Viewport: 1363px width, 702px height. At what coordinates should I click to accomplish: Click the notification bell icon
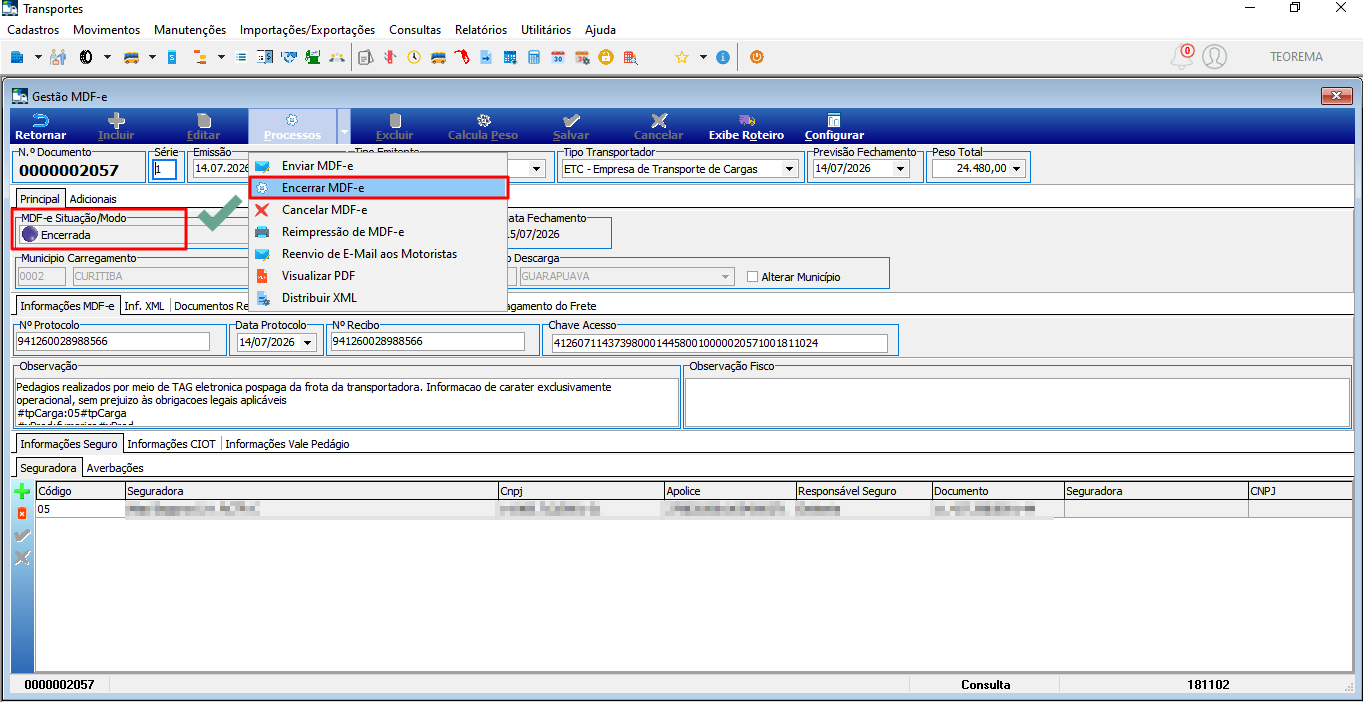coord(1182,57)
